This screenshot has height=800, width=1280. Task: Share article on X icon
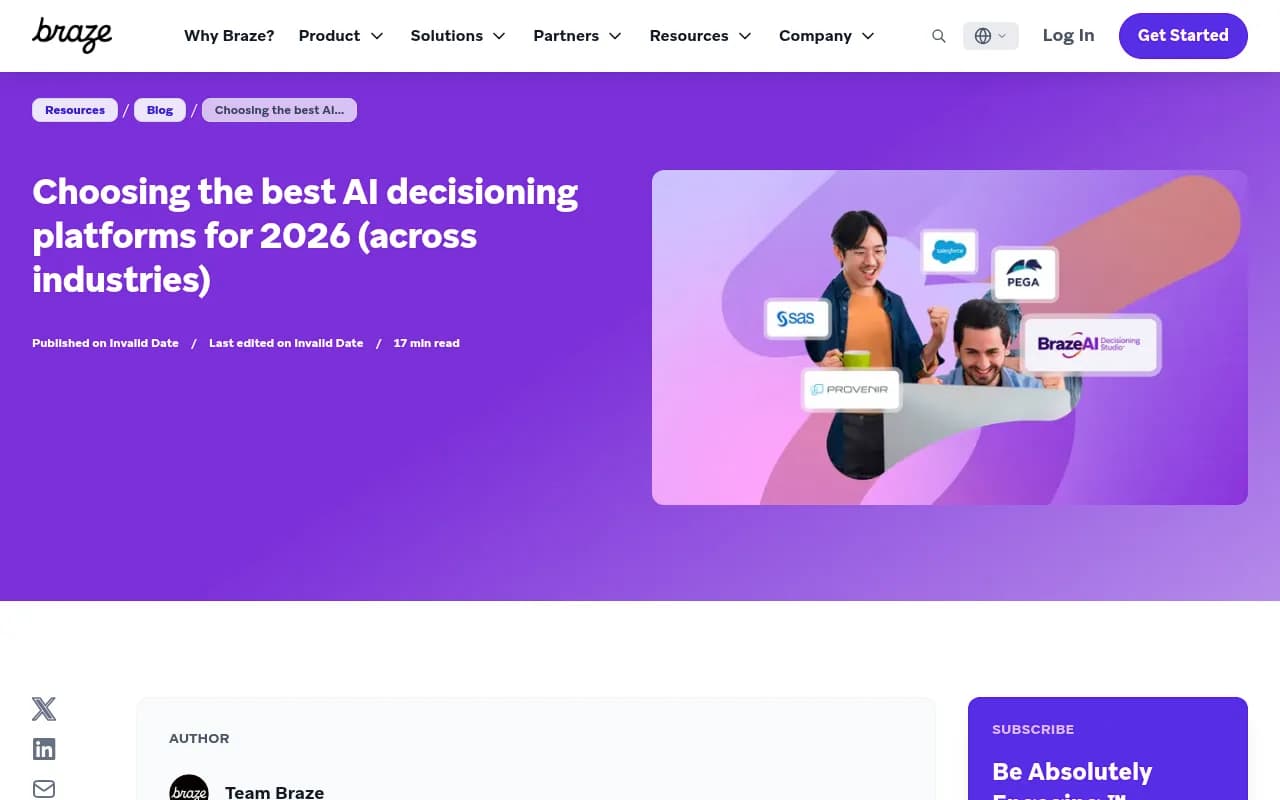pyautogui.click(x=44, y=709)
